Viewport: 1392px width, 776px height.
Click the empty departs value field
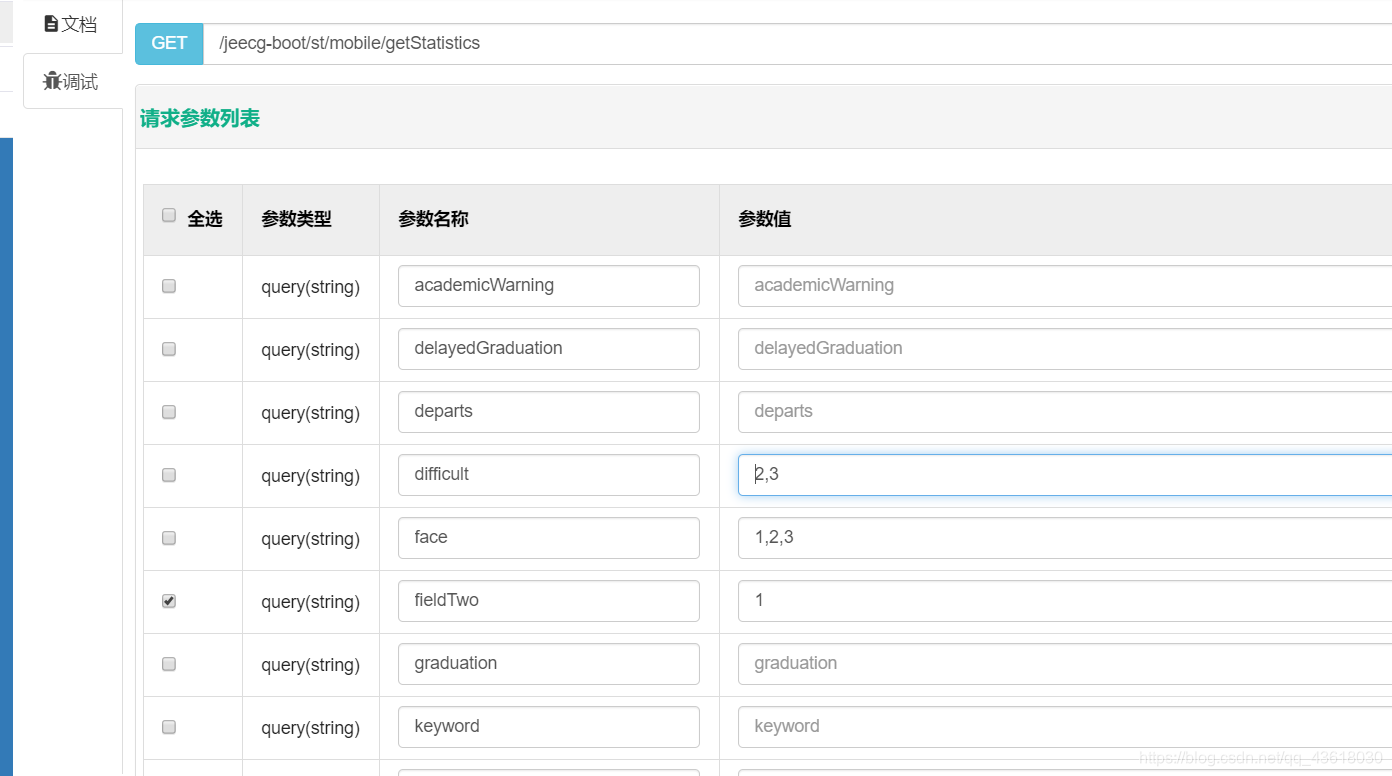[x=1065, y=412]
